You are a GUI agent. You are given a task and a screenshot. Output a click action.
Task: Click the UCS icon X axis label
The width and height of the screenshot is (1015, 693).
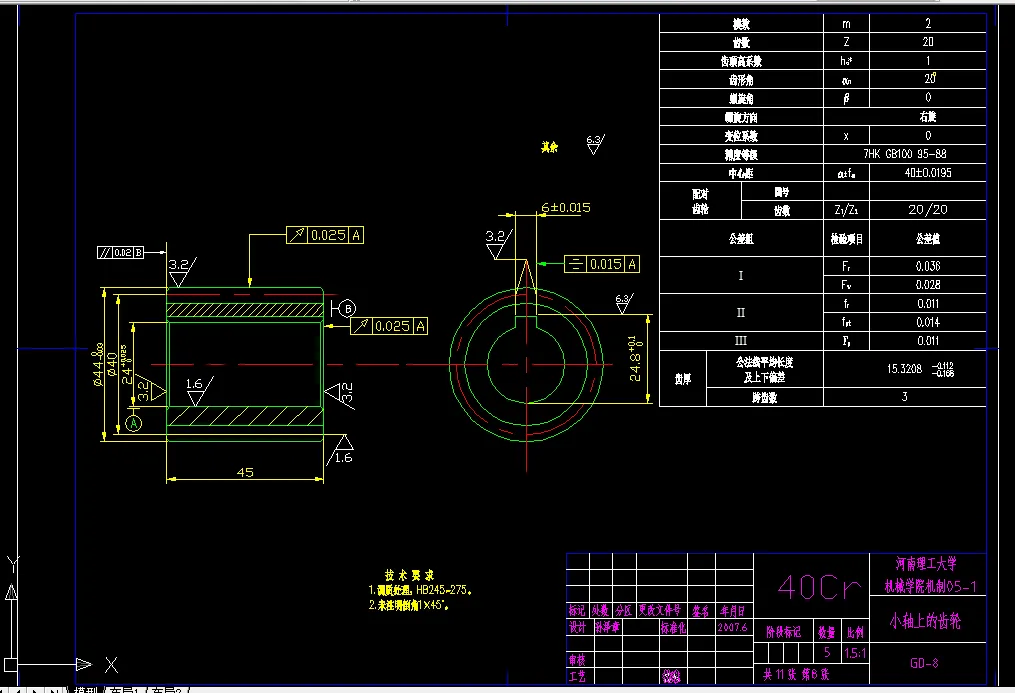point(111,665)
